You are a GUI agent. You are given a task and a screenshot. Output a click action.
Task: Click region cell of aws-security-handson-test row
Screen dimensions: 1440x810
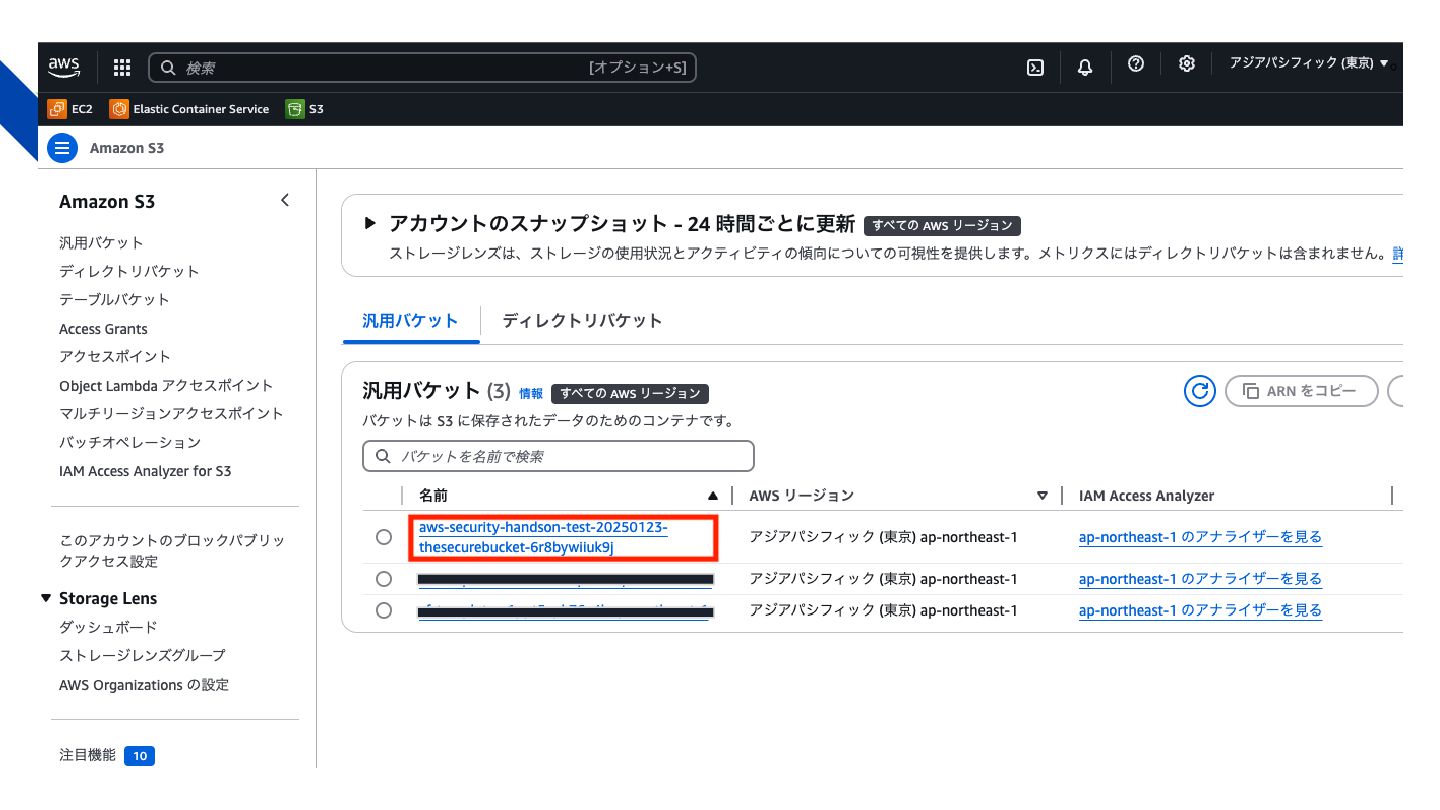click(883, 537)
